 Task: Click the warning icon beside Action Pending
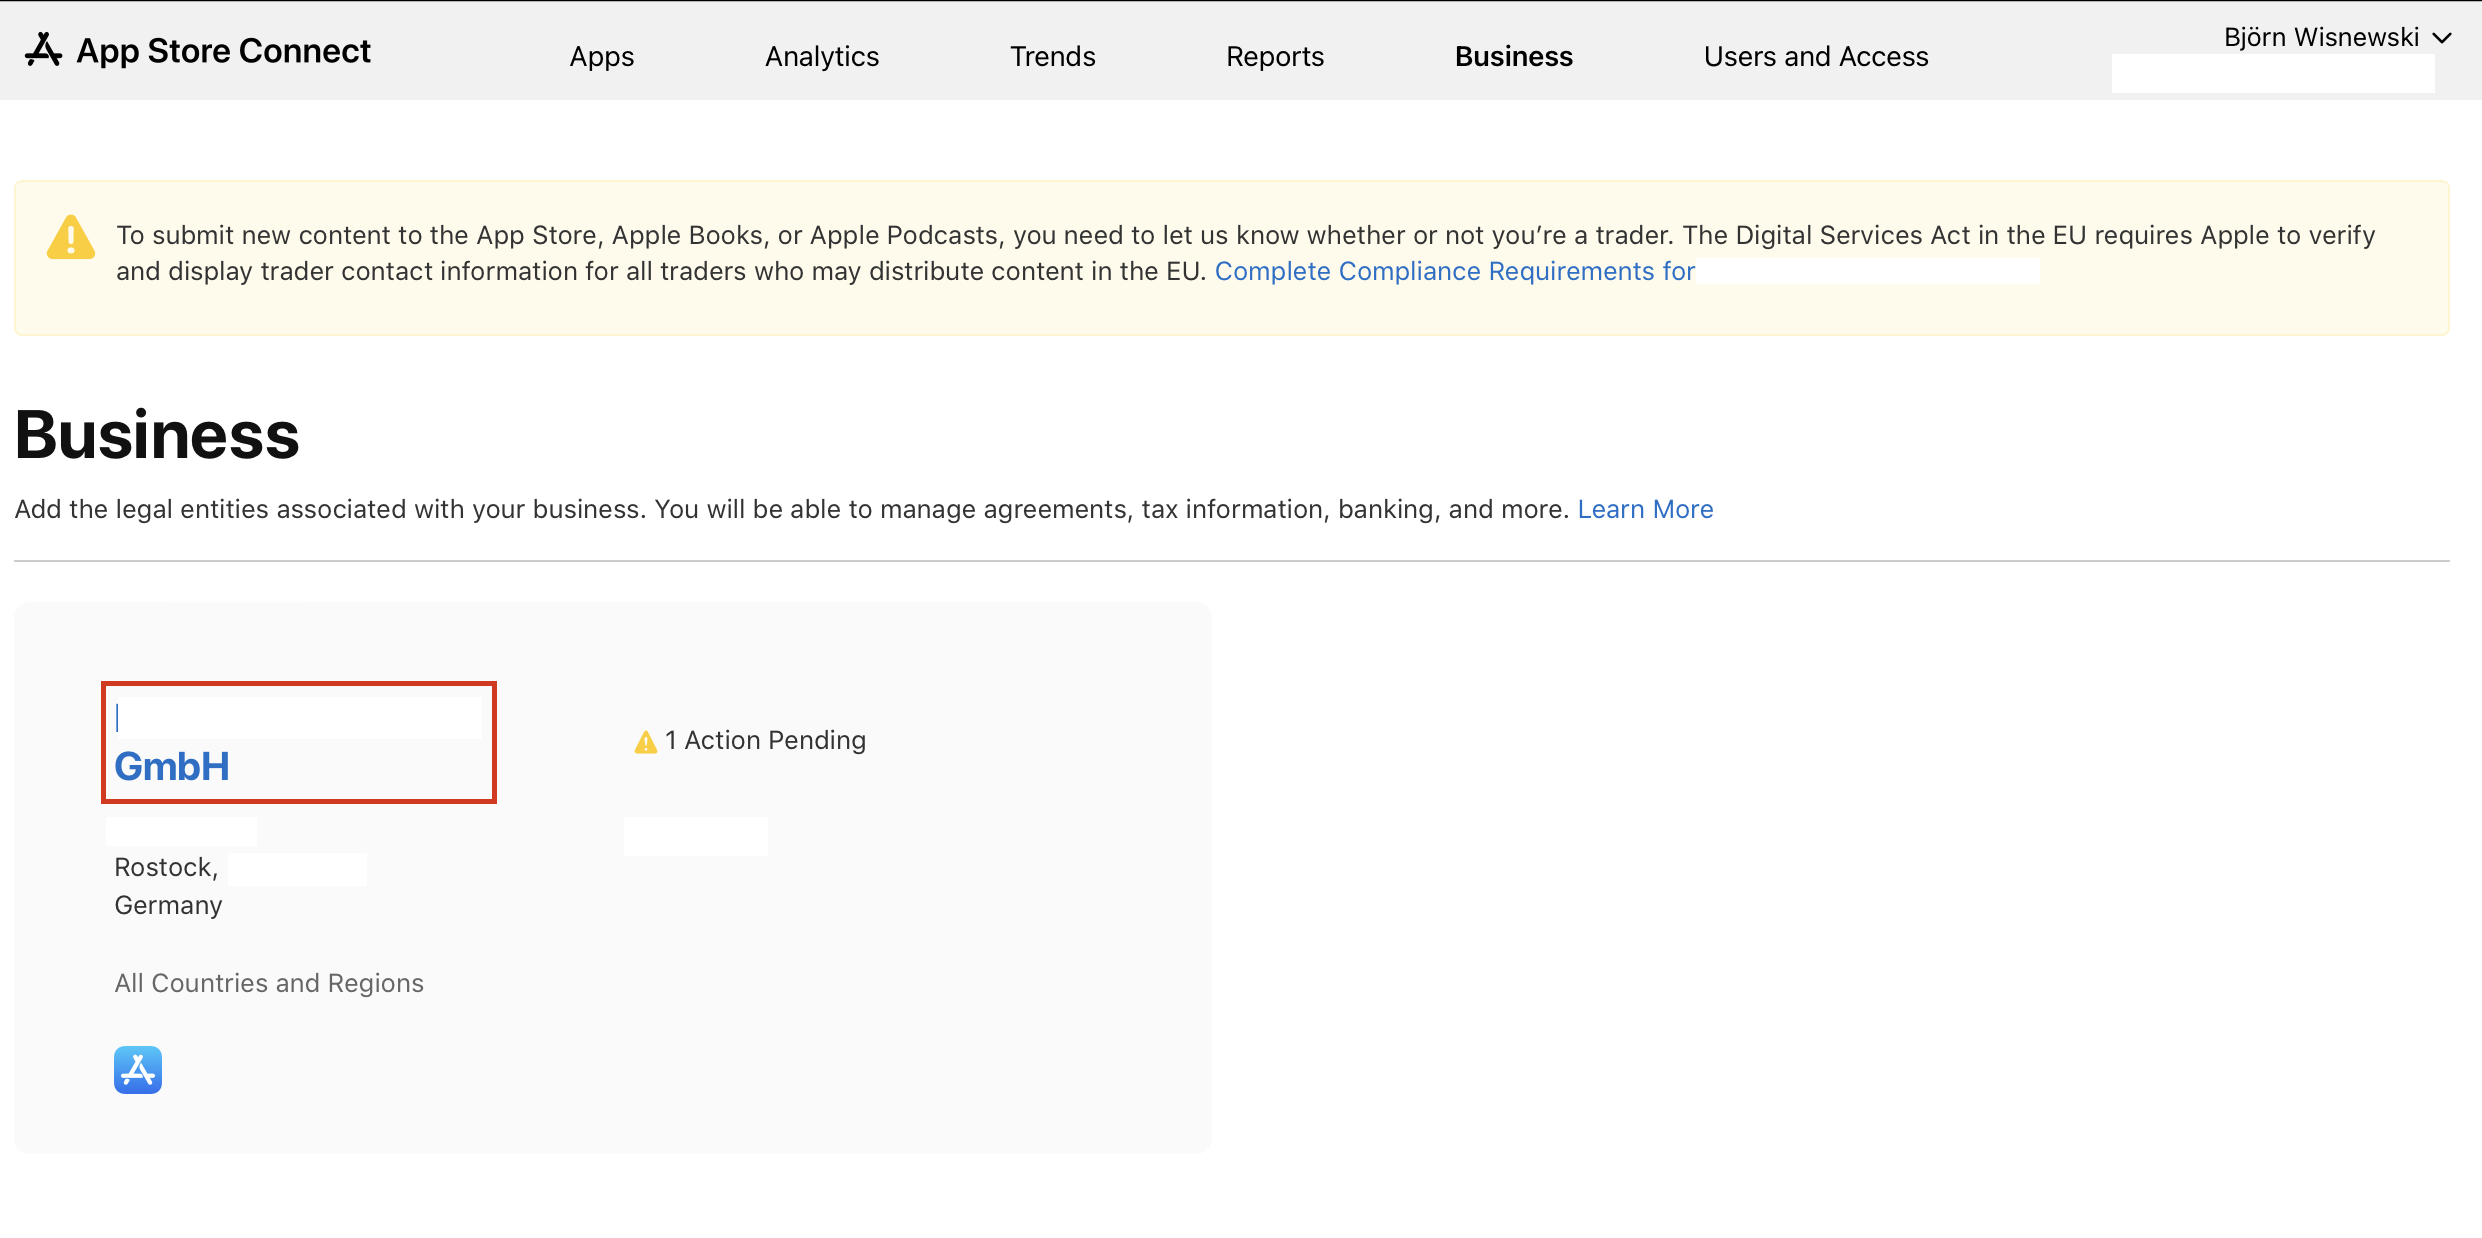point(646,741)
